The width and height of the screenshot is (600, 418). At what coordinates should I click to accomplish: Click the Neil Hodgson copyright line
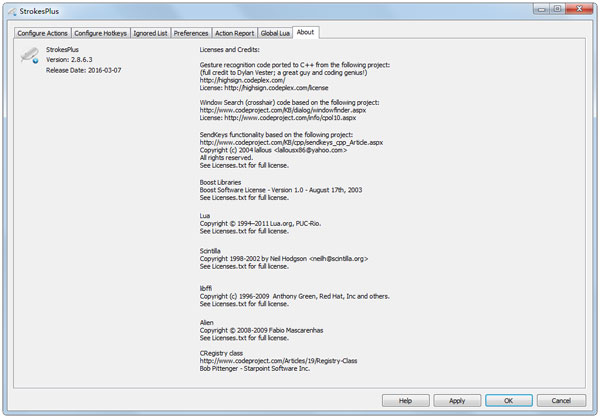click(x=284, y=259)
